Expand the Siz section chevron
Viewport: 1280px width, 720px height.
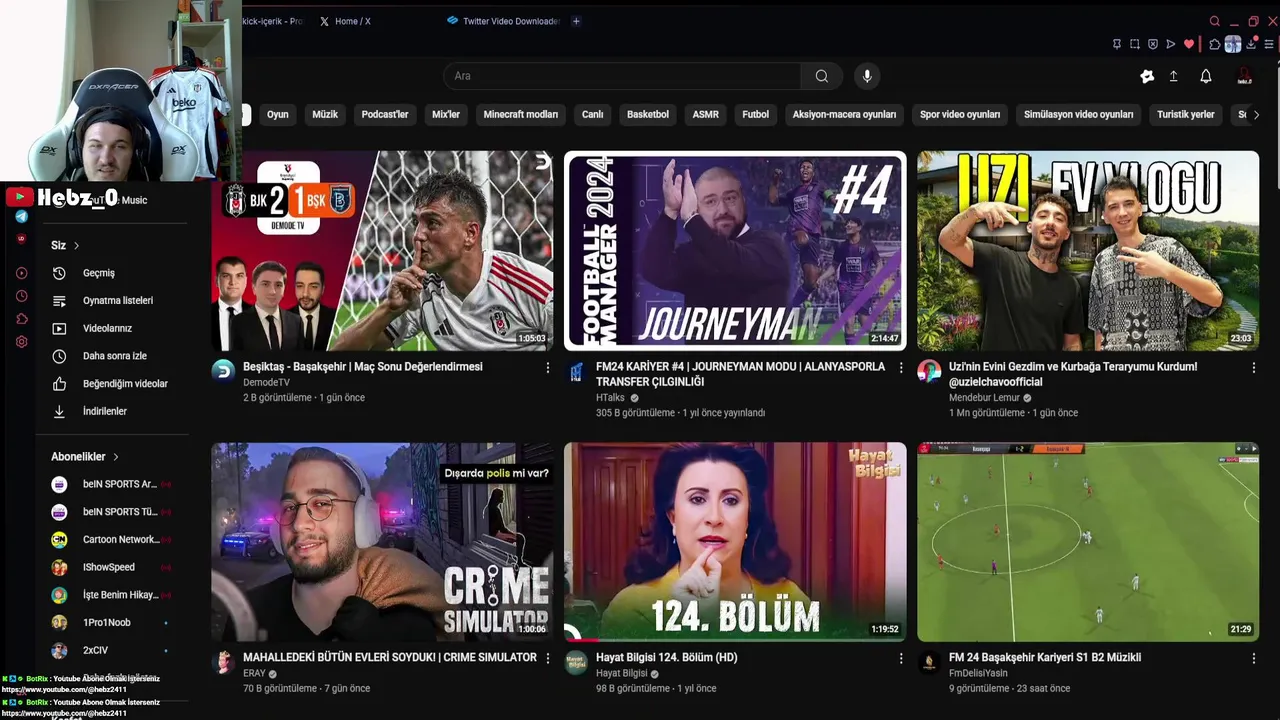point(76,246)
